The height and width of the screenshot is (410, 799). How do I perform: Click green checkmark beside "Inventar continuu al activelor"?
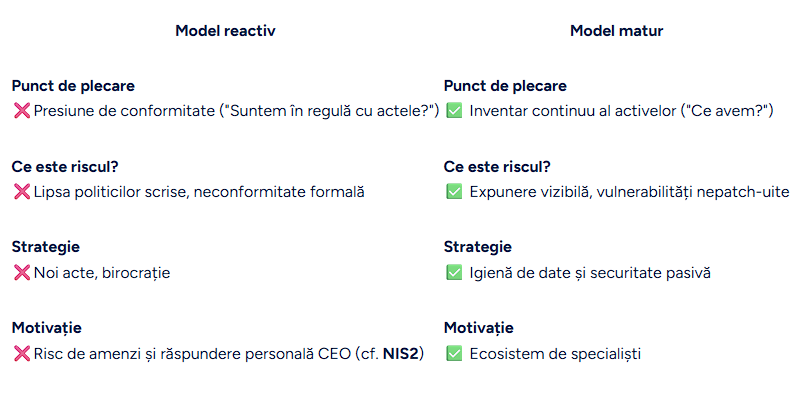tap(454, 112)
